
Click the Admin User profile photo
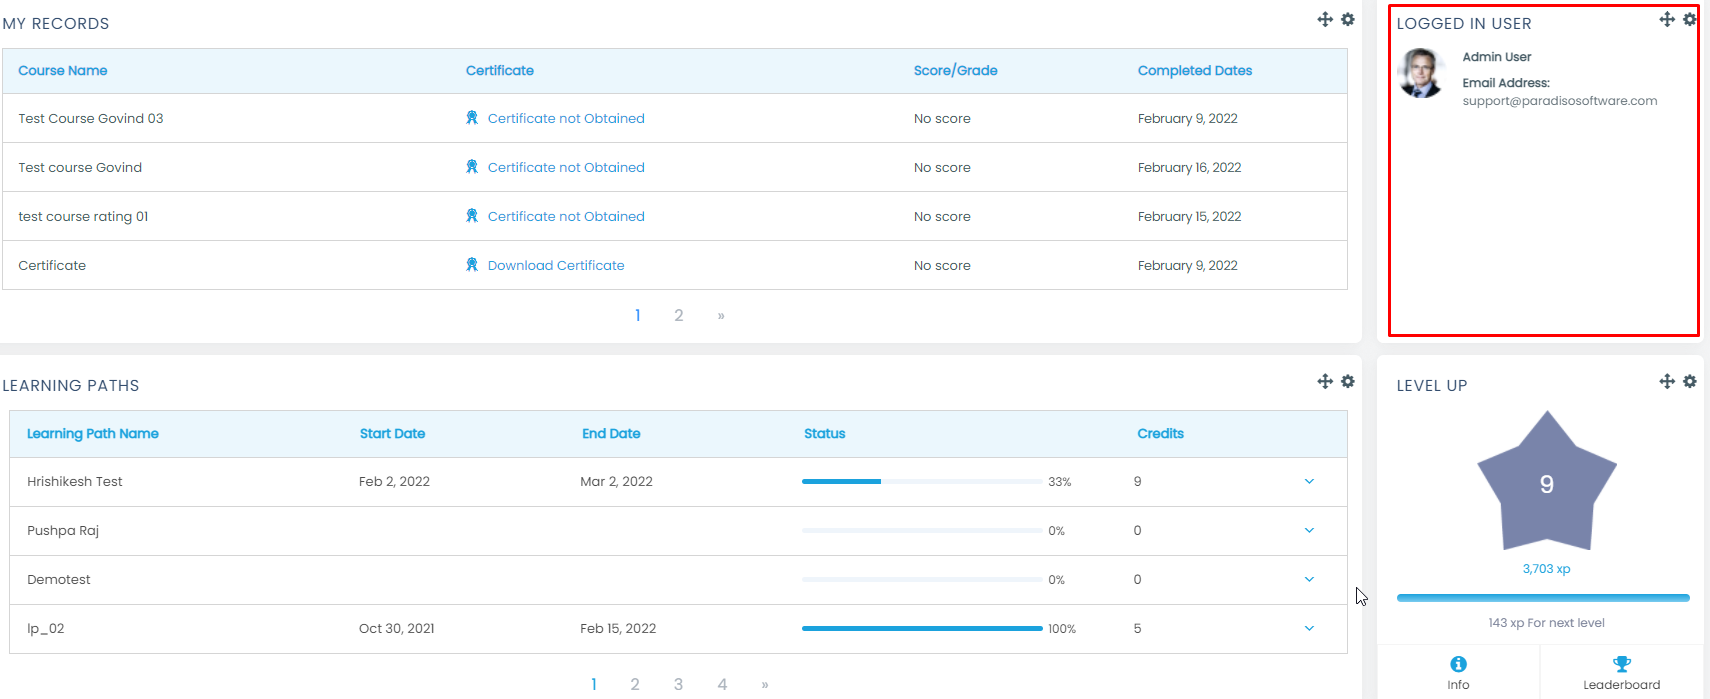(x=1421, y=74)
